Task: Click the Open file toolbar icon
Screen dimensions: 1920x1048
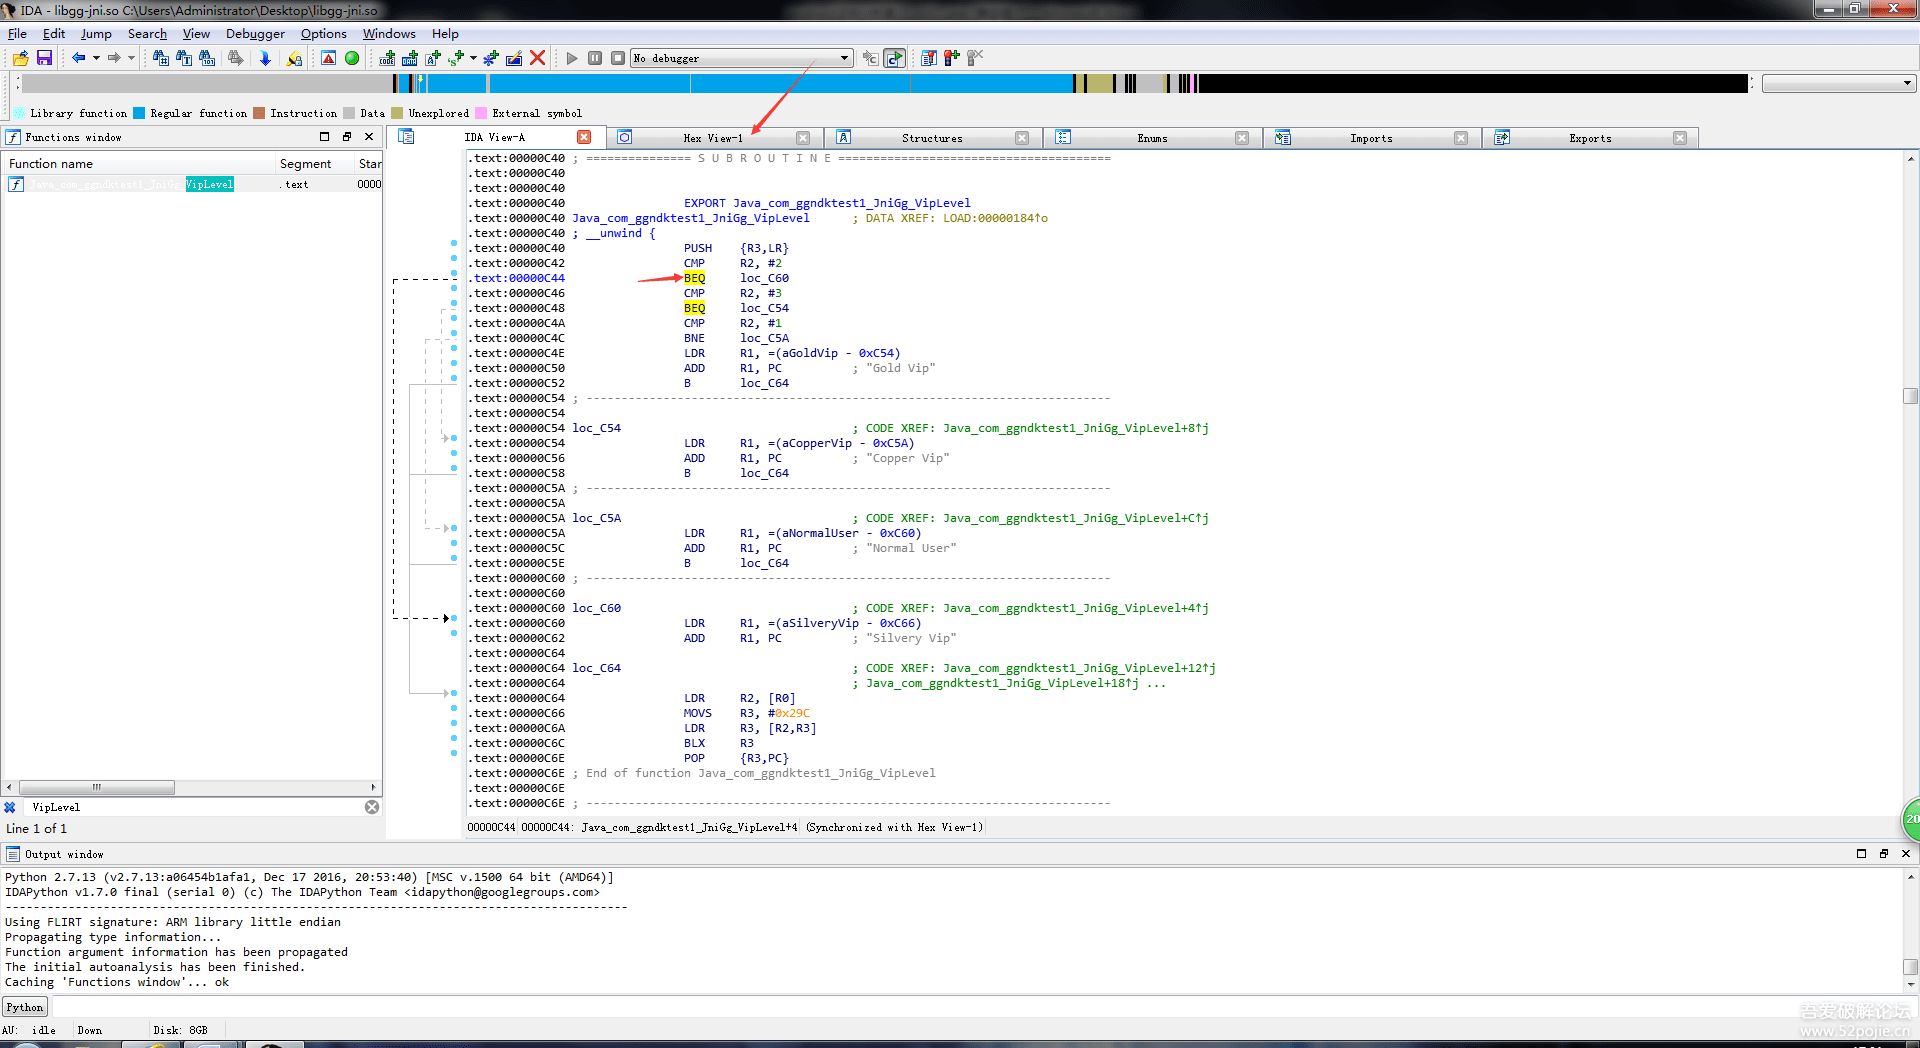Action: [20, 58]
